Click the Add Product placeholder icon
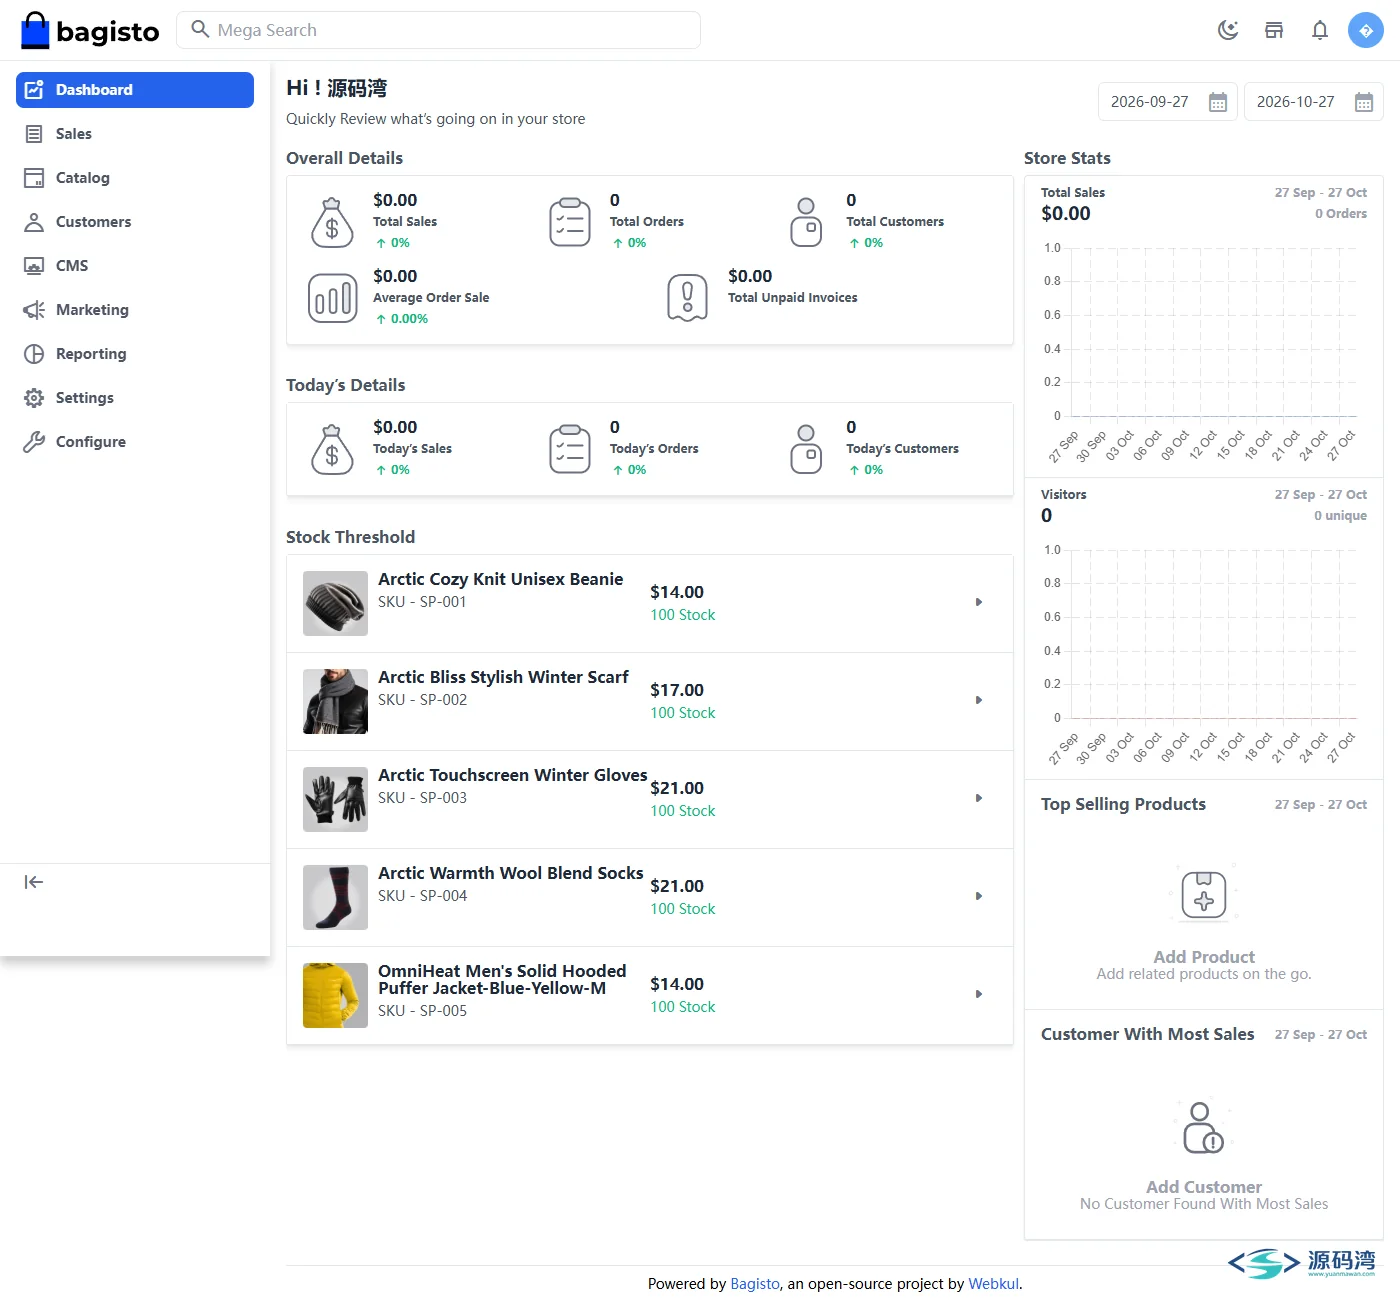This screenshot has width=1400, height=1302. [1204, 895]
